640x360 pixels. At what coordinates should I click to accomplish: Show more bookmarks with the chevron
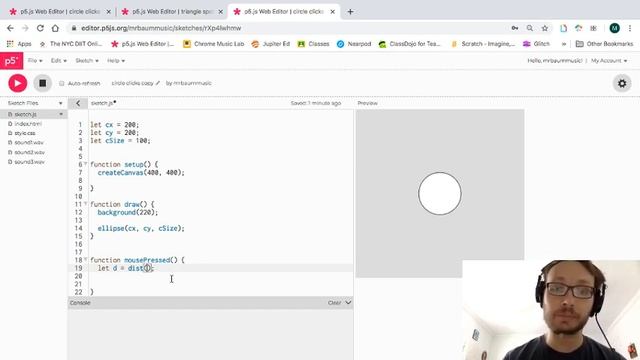(x=564, y=44)
